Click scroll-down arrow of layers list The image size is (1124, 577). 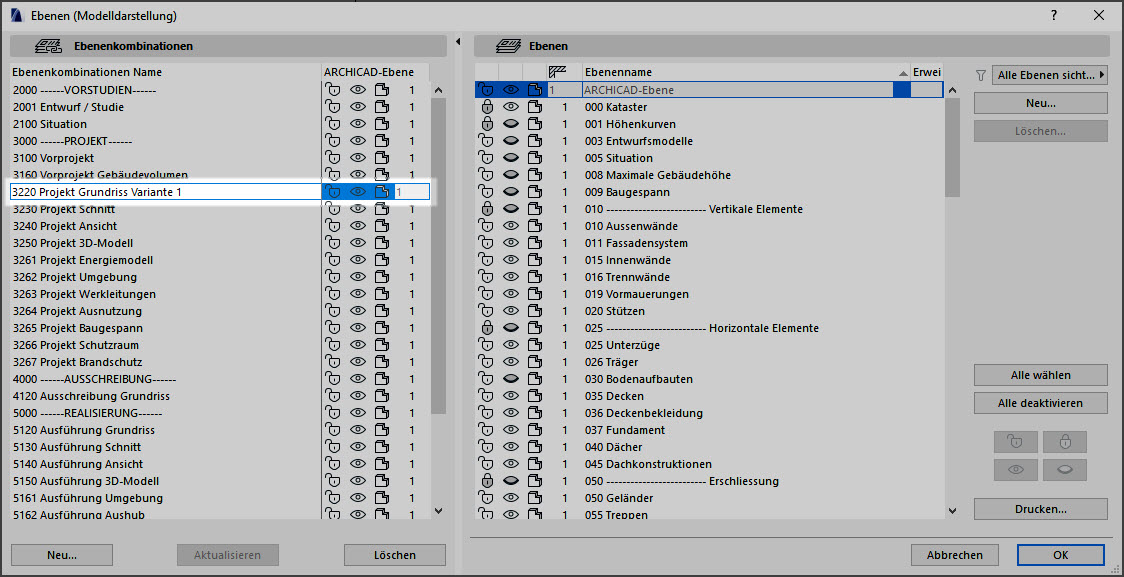(x=952, y=510)
